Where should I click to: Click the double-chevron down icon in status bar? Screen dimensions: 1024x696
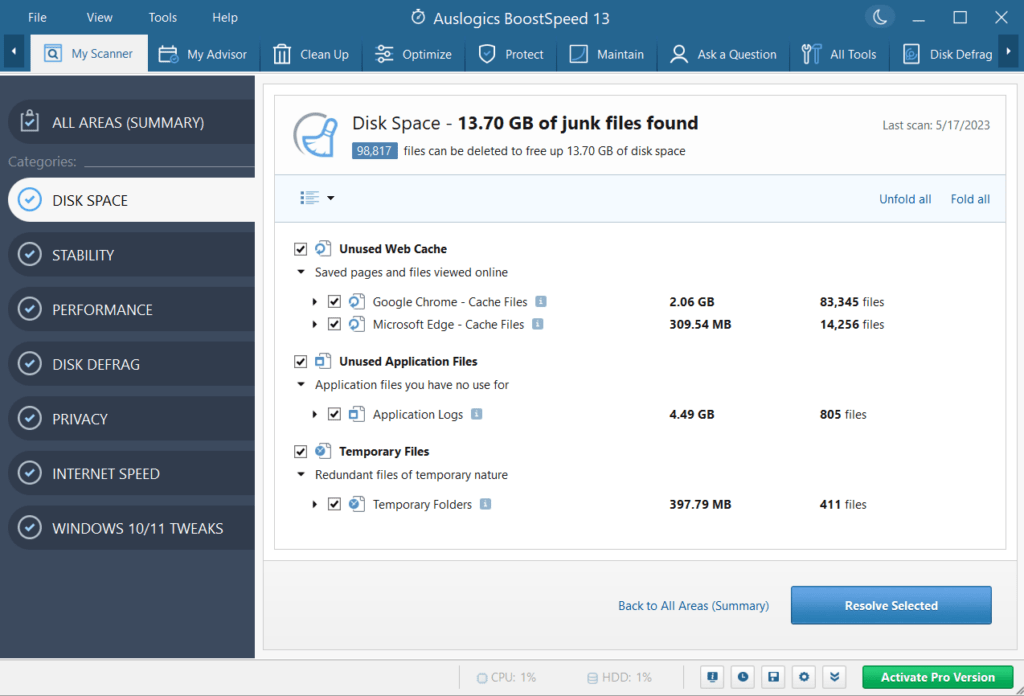834,677
